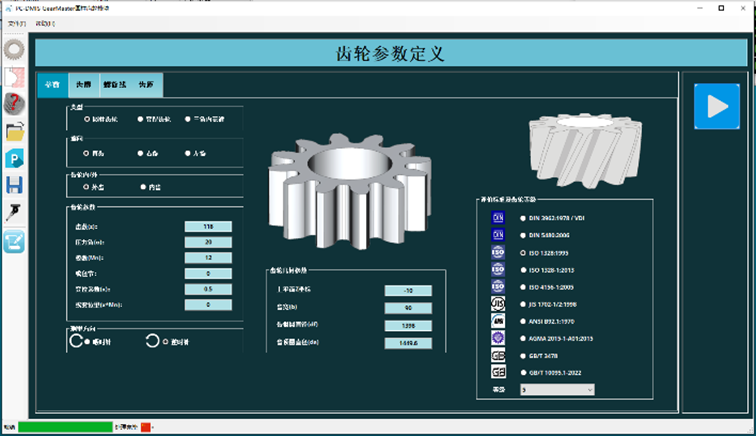Open the yellow folder icon in sidebar

[x=15, y=131]
